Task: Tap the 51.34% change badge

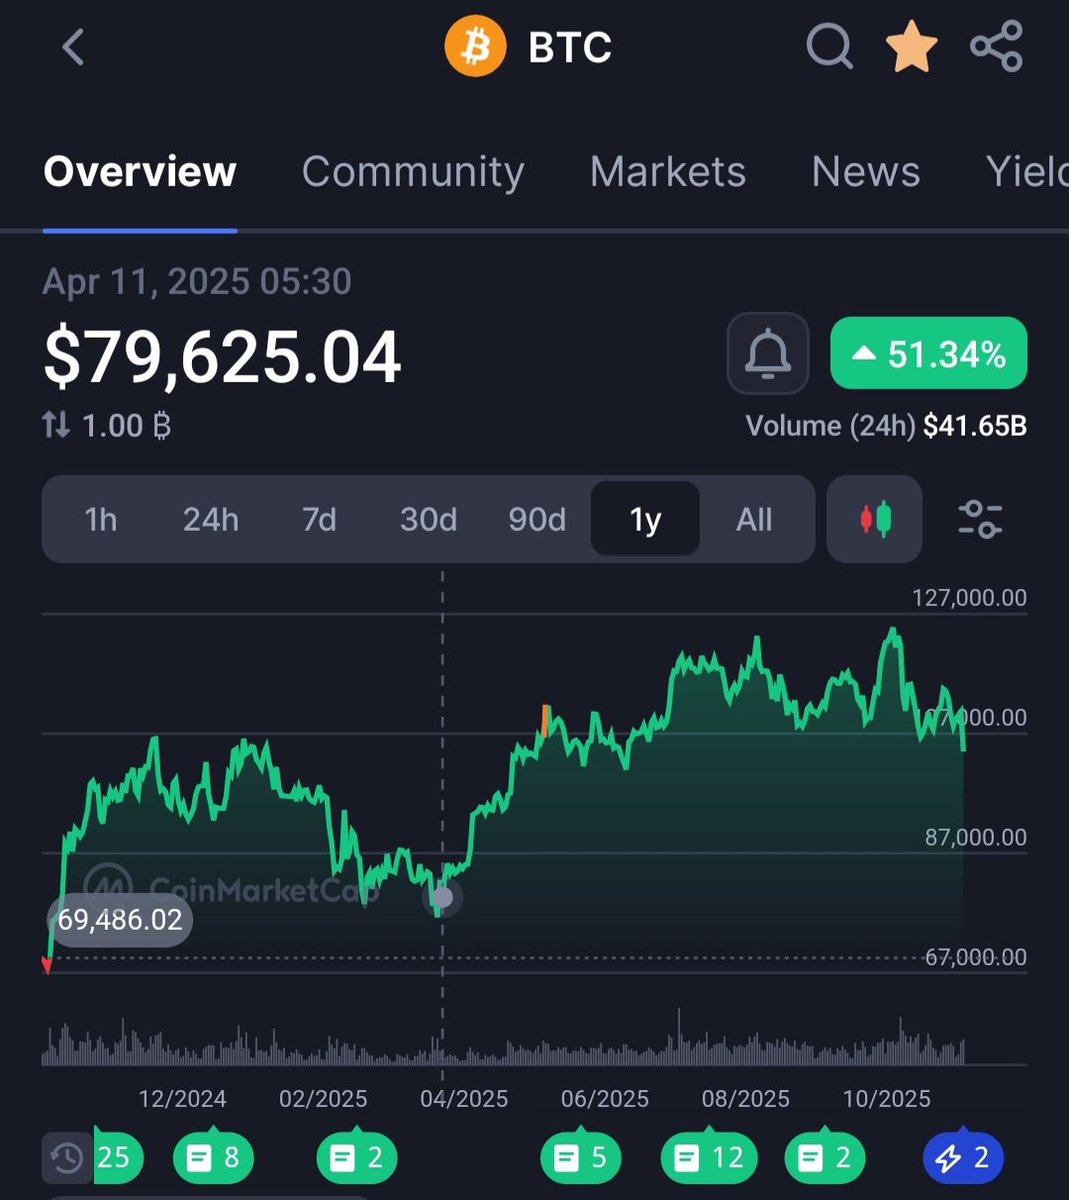Action: tap(929, 353)
